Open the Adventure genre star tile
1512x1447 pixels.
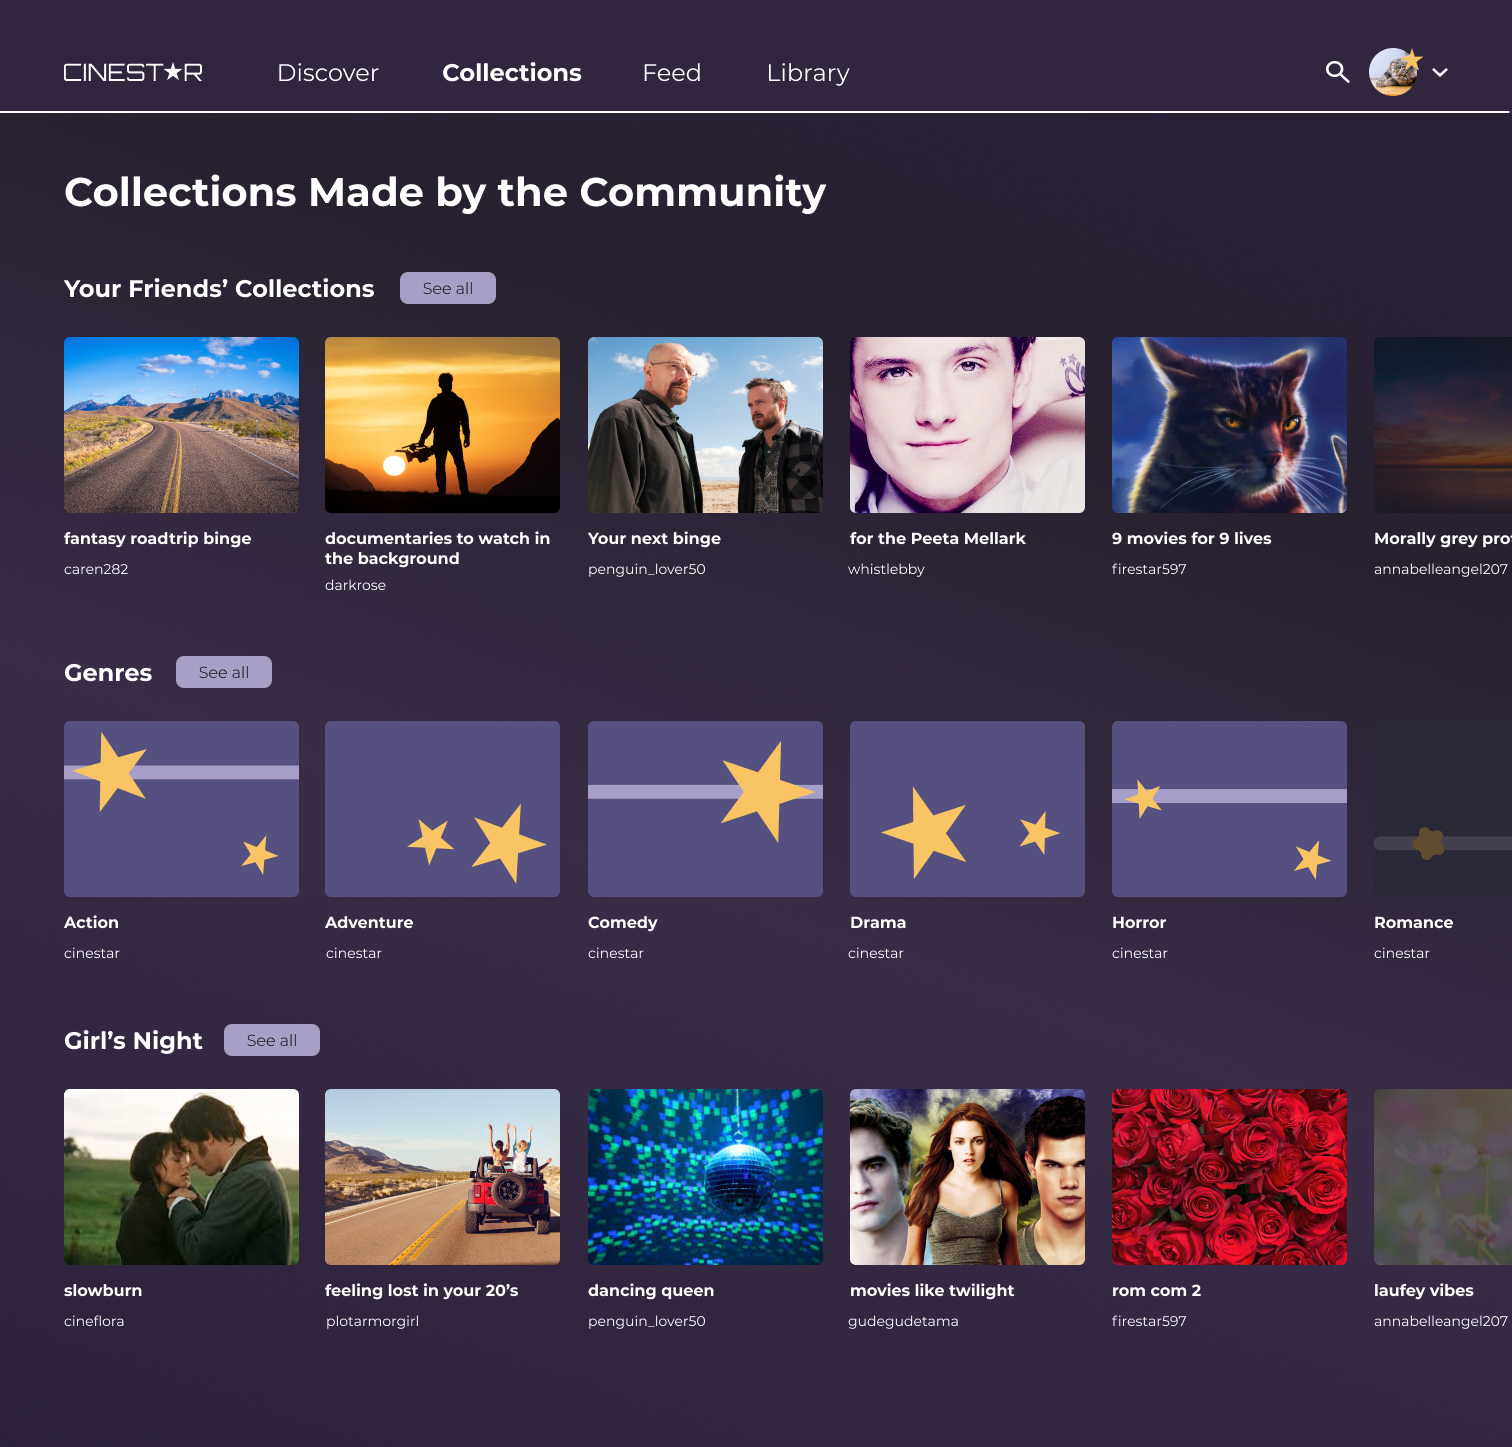pyautogui.click(x=442, y=809)
